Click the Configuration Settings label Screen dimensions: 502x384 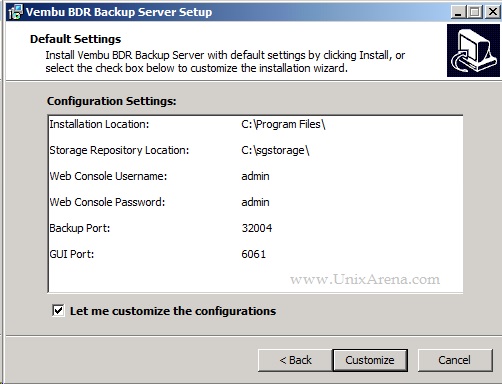112,101
